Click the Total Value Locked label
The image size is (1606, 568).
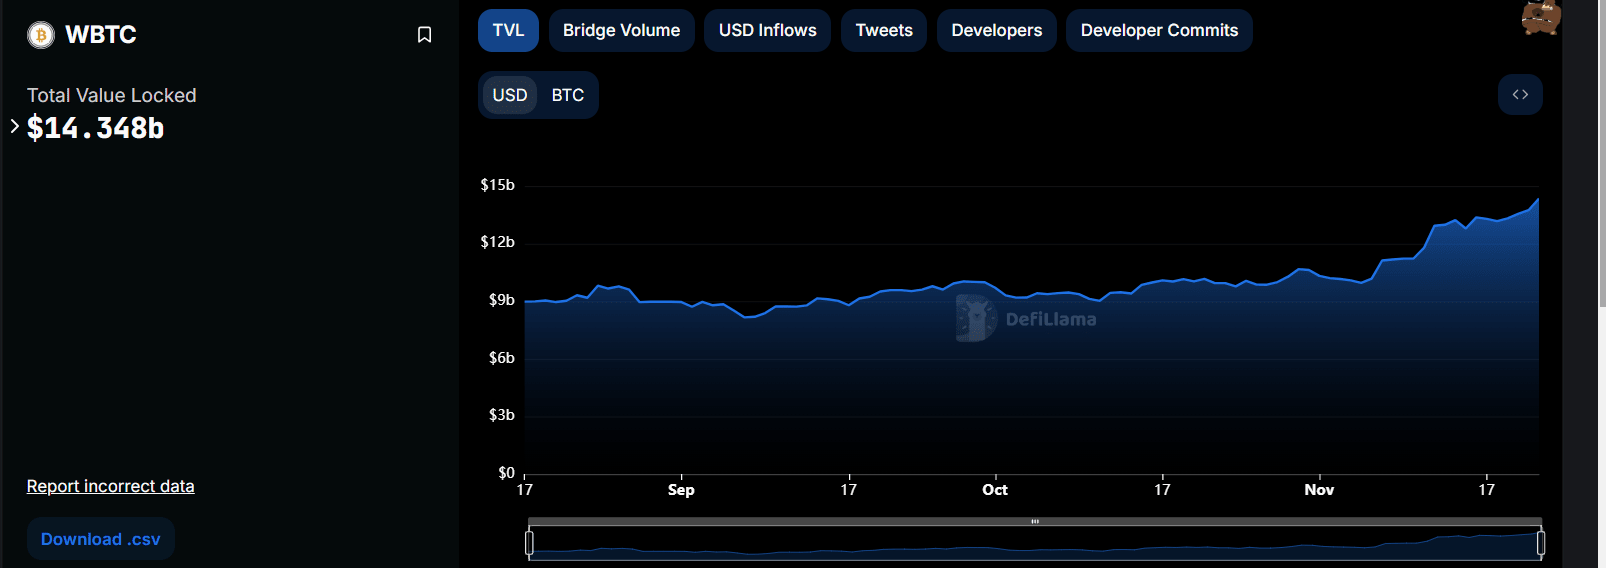[x=111, y=95]
